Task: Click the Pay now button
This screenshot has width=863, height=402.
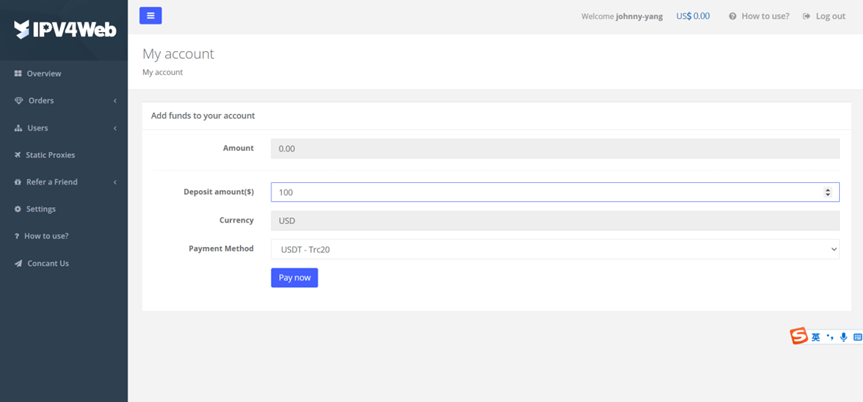Action: click(x=294, y=278)
